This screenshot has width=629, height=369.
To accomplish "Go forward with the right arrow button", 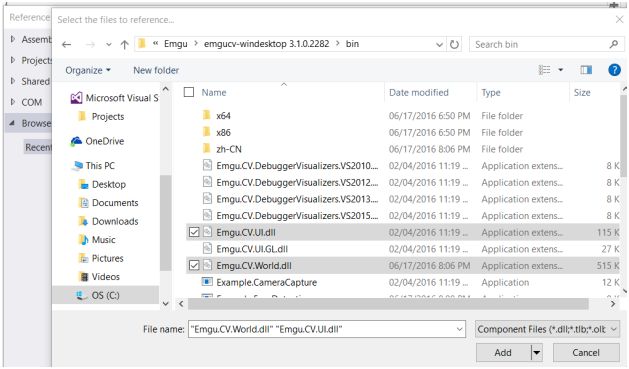I will click(90, 45).
